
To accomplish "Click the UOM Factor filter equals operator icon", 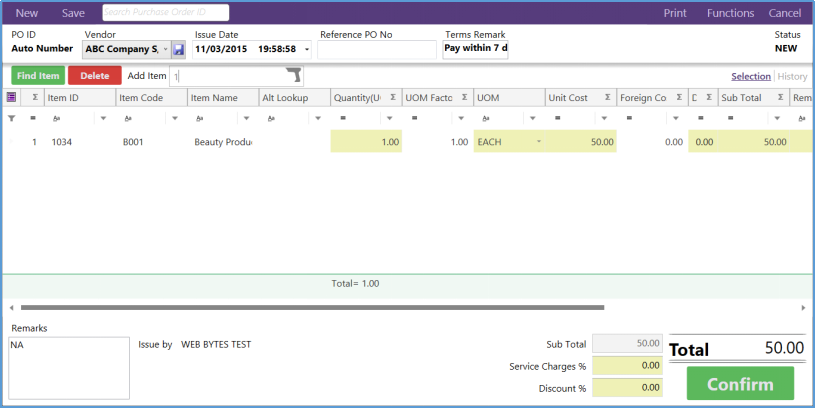I will point(414,119).
